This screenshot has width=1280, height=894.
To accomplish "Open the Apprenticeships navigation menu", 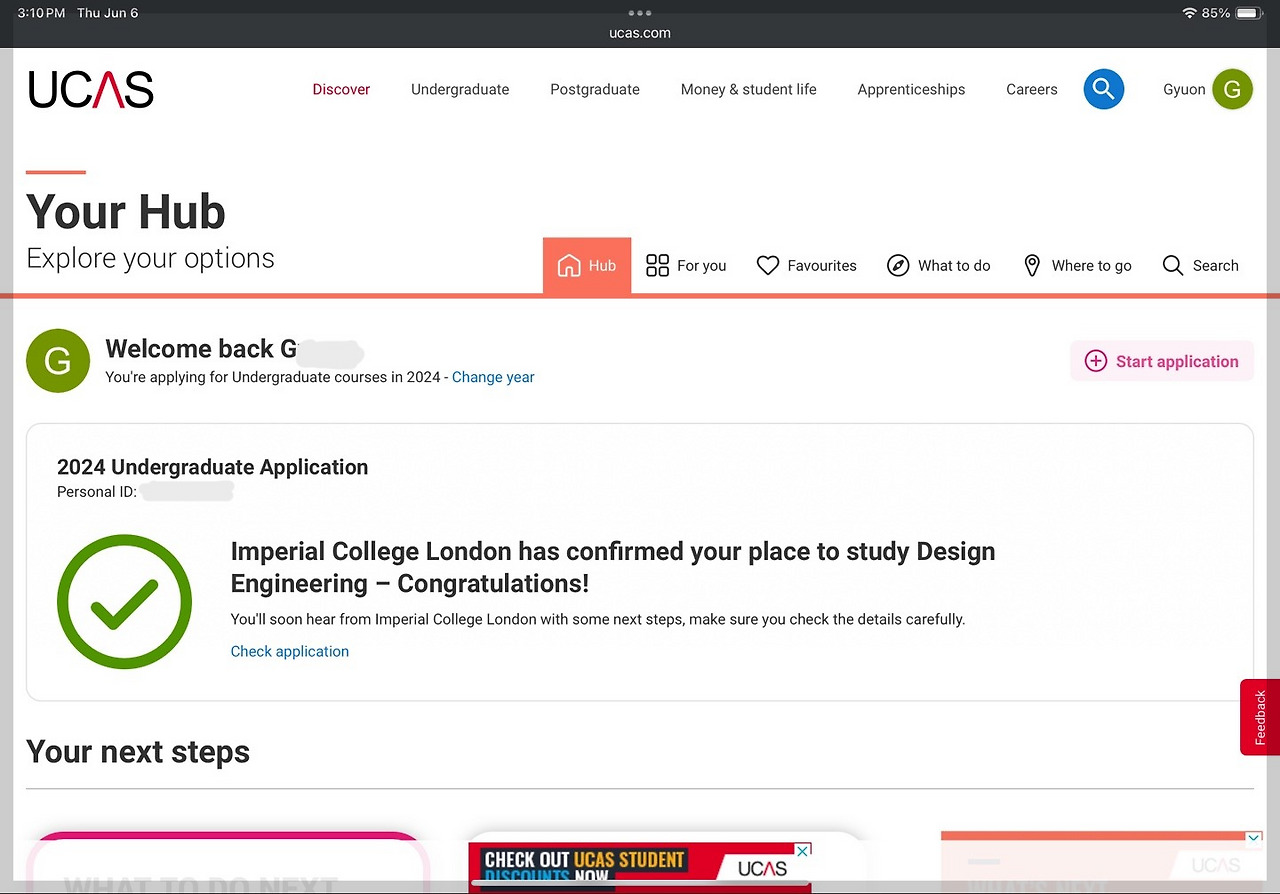I will point(910,89).
